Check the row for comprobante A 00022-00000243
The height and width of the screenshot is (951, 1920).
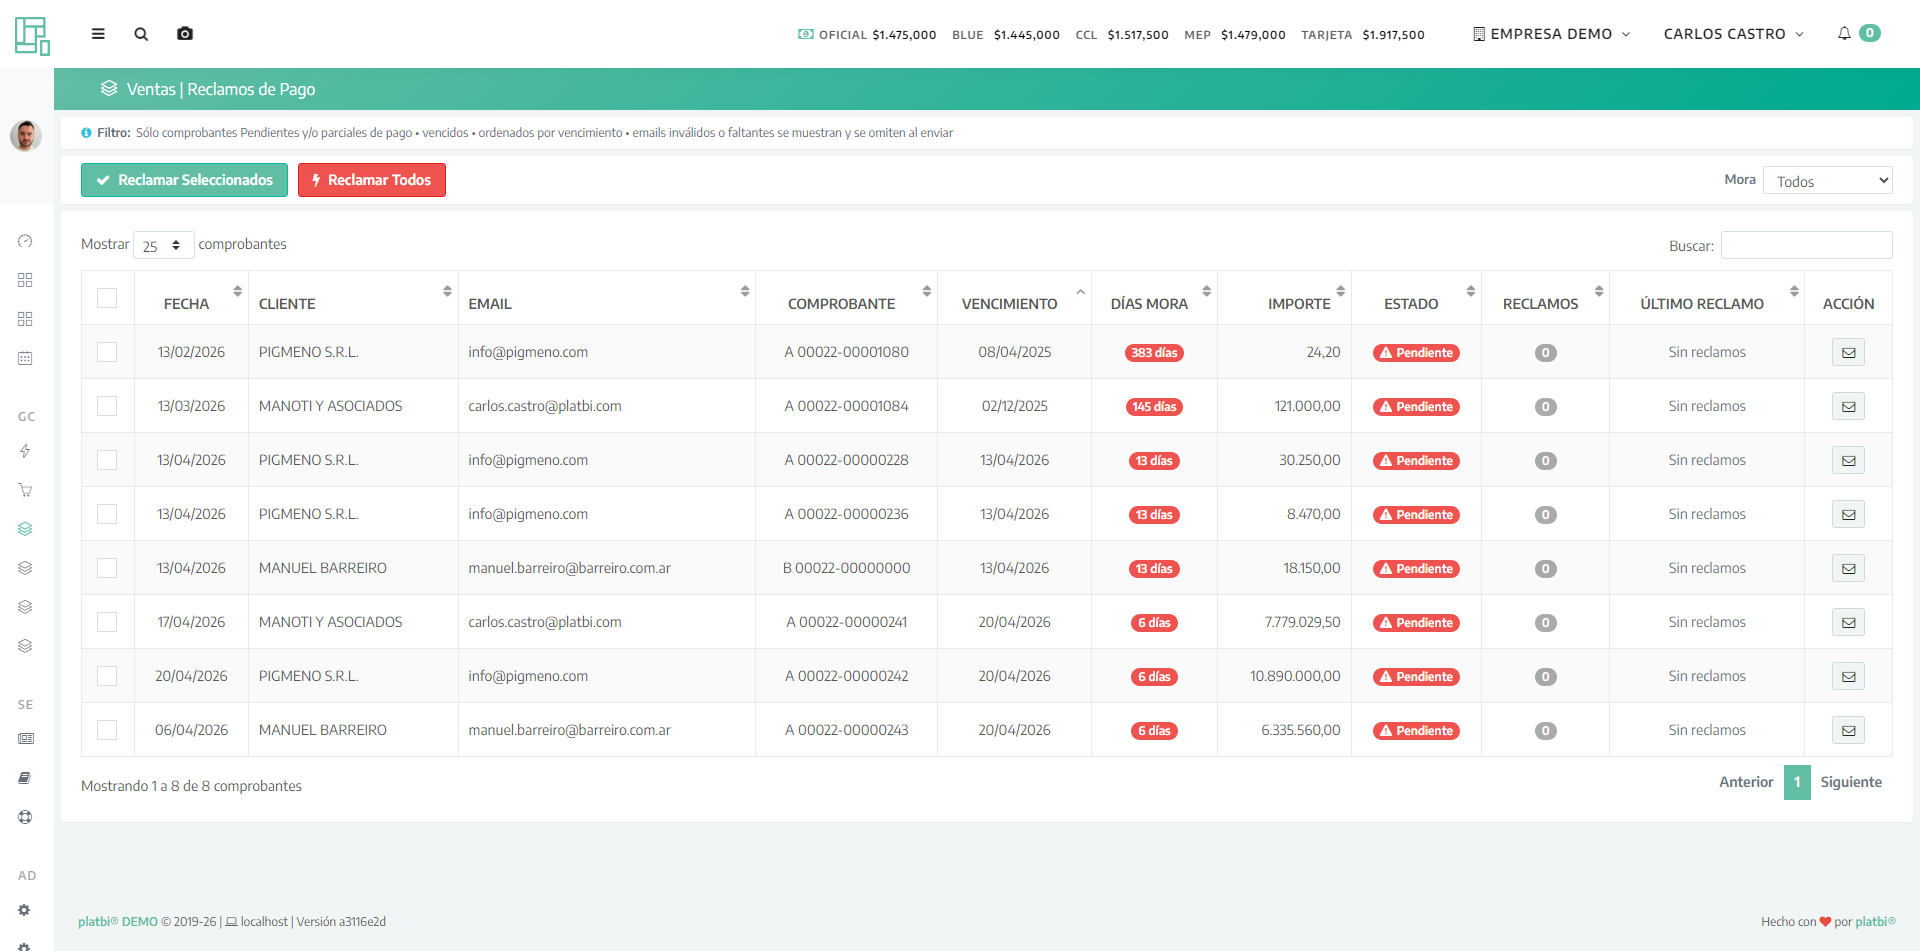pos(107,730)
